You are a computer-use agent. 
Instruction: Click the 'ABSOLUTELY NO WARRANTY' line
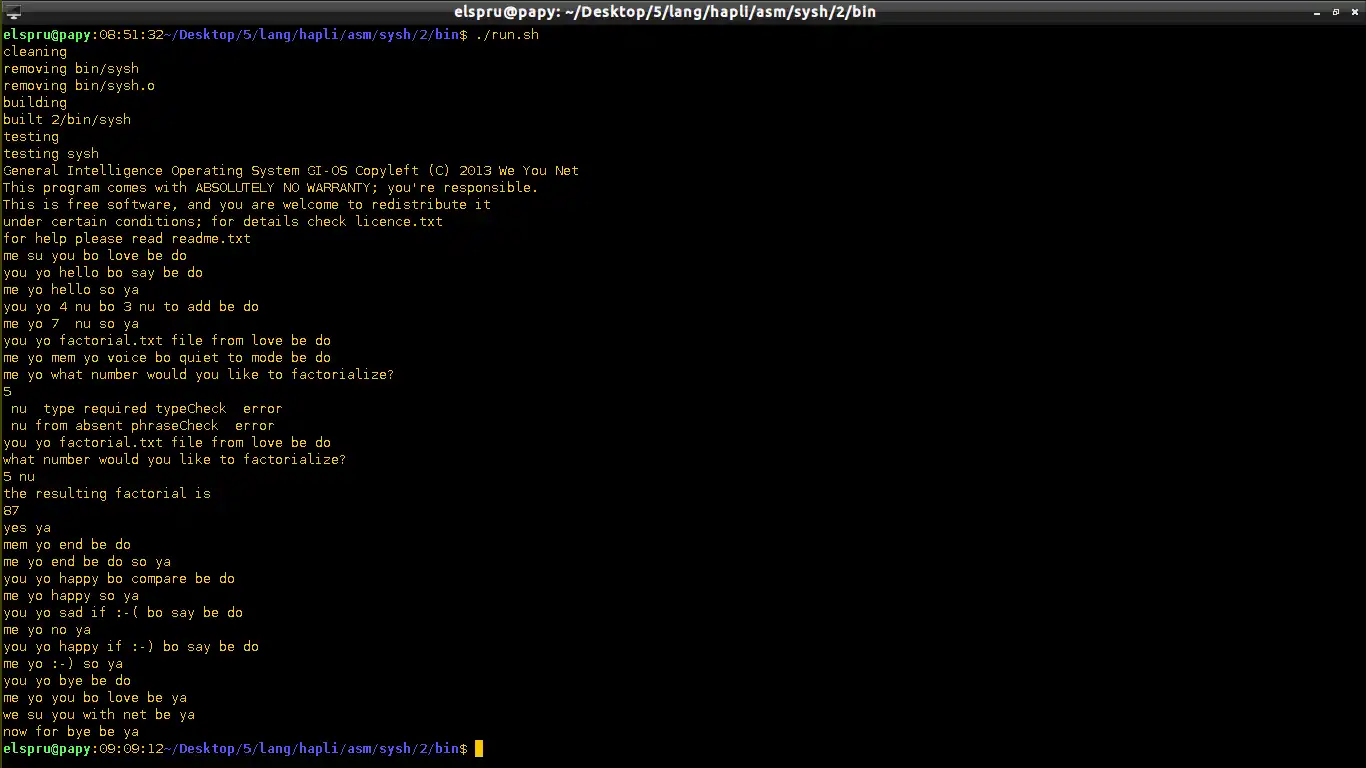[271, 188]
